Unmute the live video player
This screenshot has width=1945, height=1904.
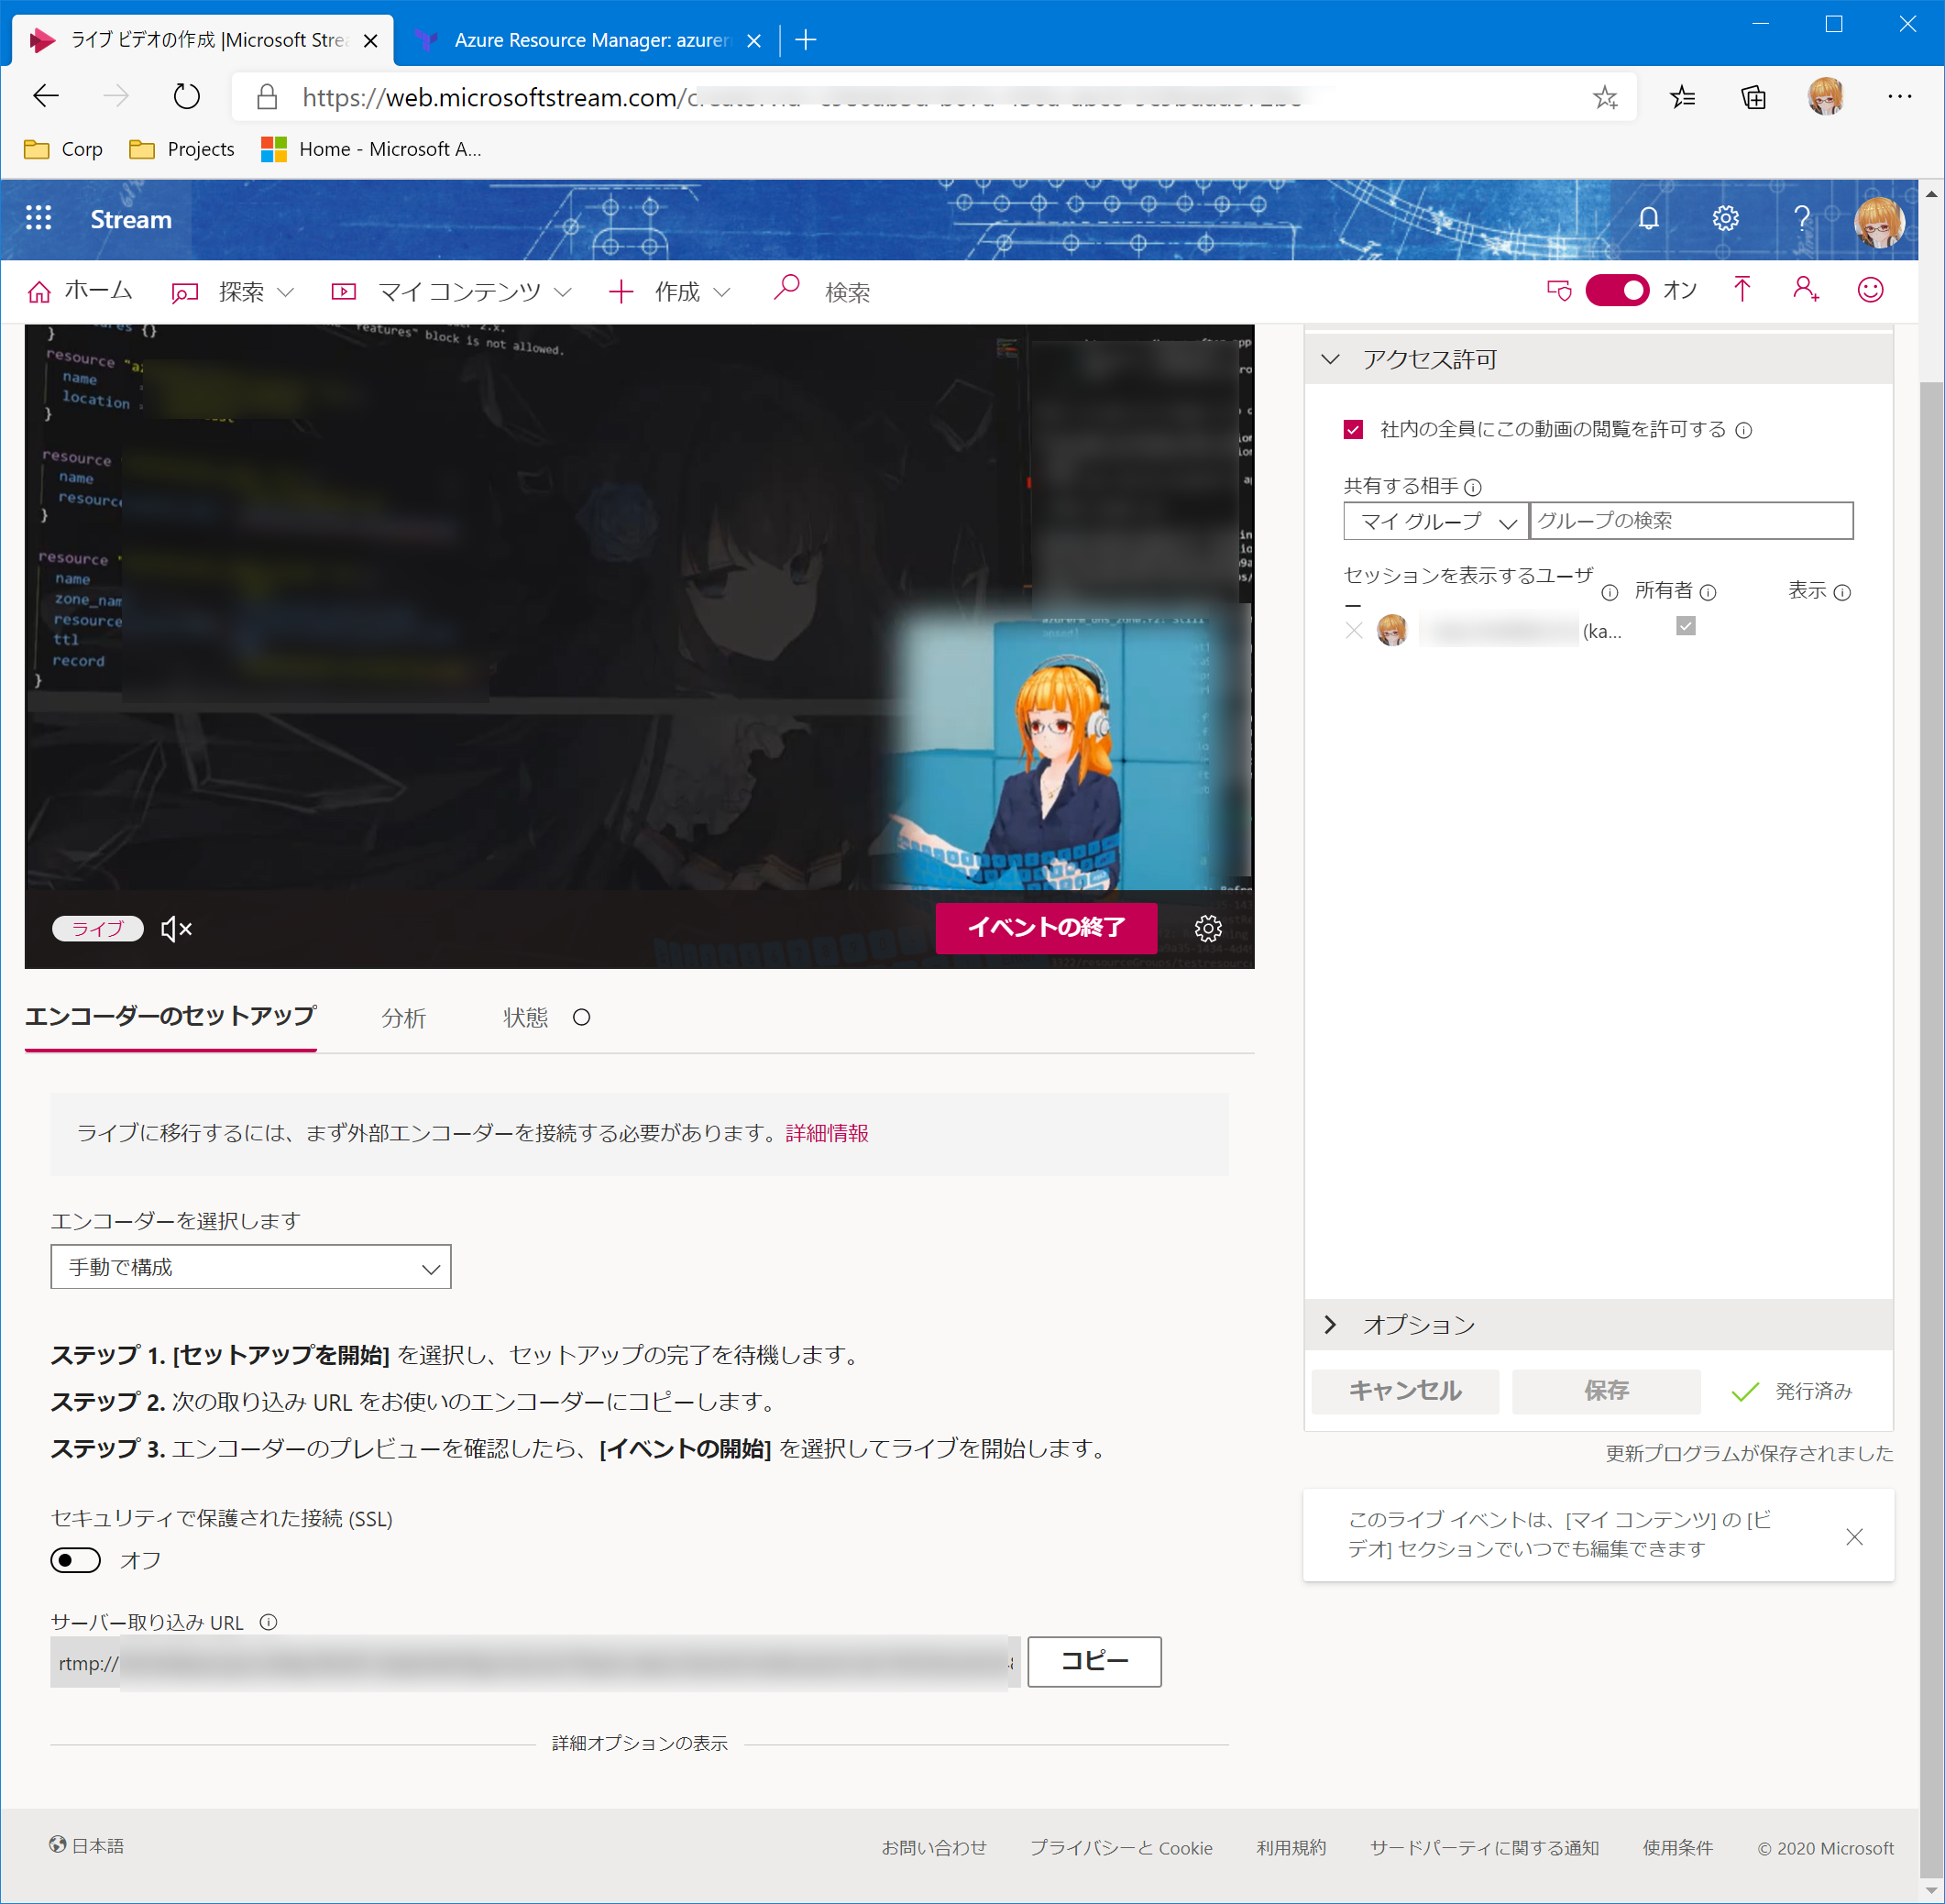[176, 929]
